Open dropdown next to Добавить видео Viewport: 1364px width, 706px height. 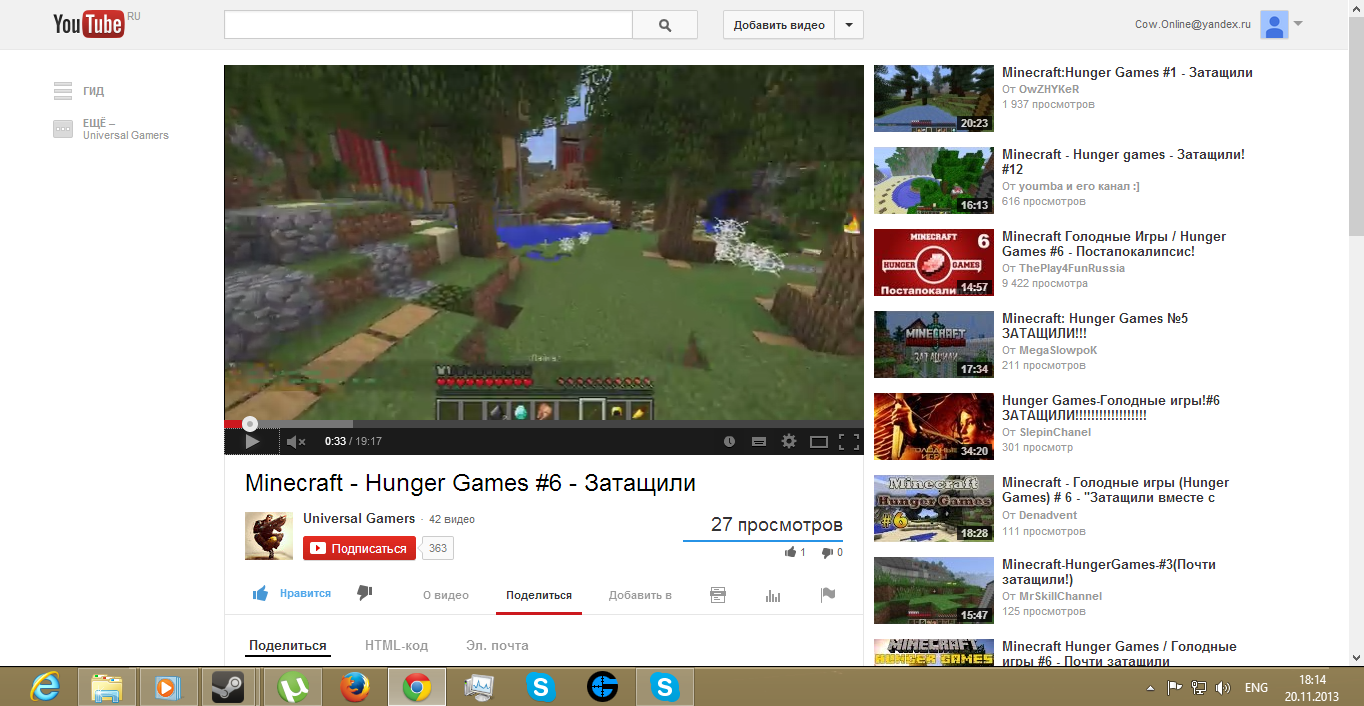[849, 25]
